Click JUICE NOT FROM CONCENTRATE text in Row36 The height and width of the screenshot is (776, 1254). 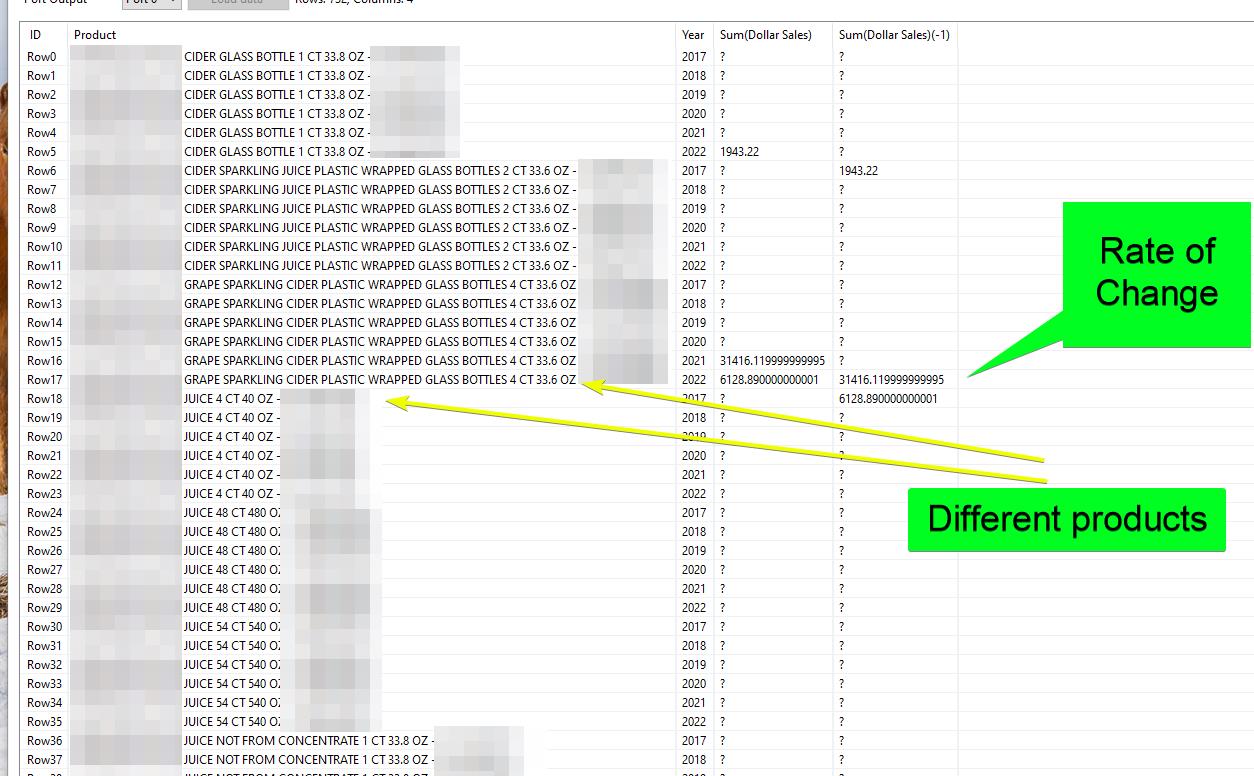click(308, 741)
